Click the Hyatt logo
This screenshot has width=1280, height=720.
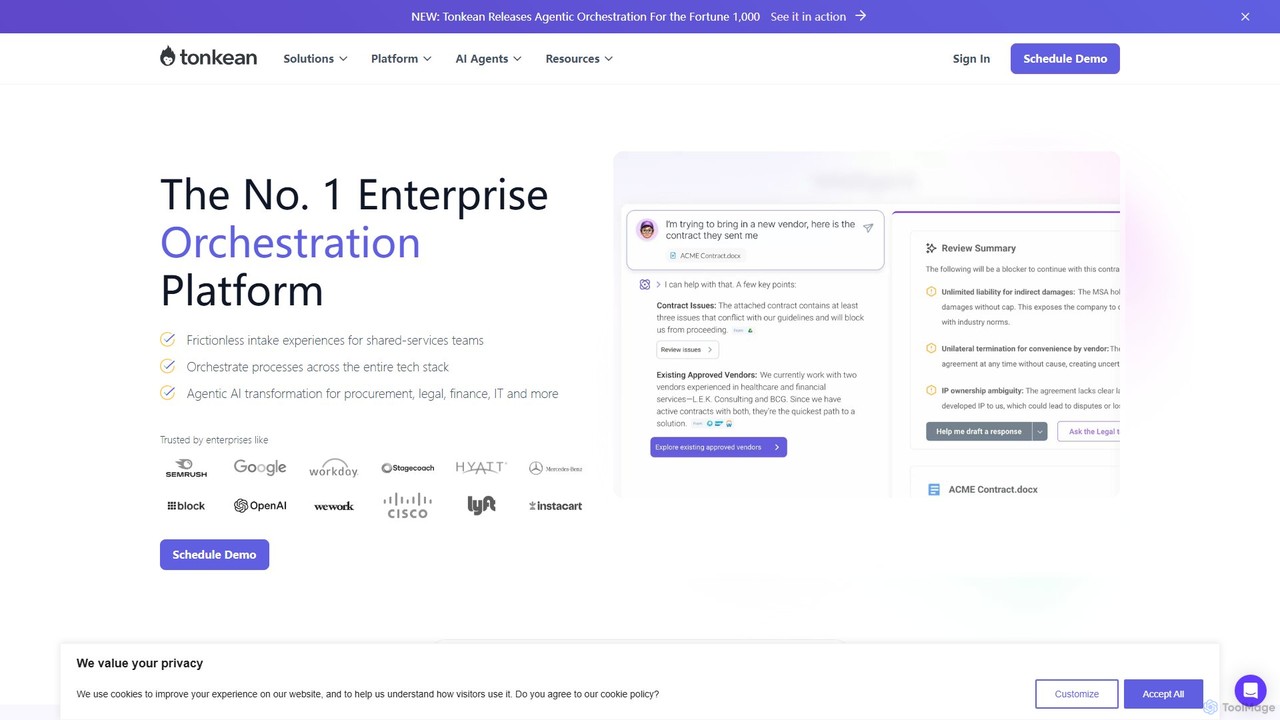[x=481, y=467]
